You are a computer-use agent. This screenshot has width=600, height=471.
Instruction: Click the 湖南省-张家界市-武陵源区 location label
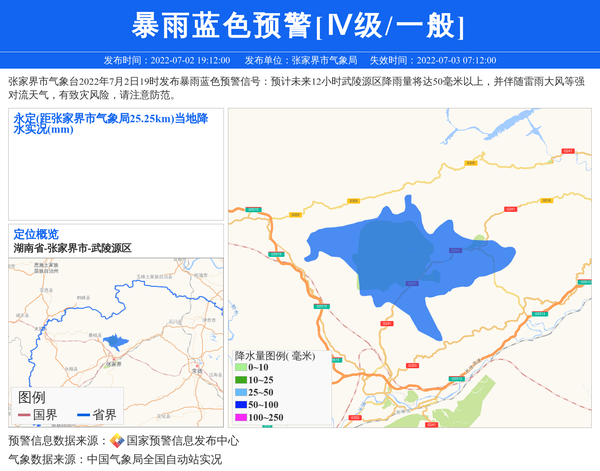73,248
